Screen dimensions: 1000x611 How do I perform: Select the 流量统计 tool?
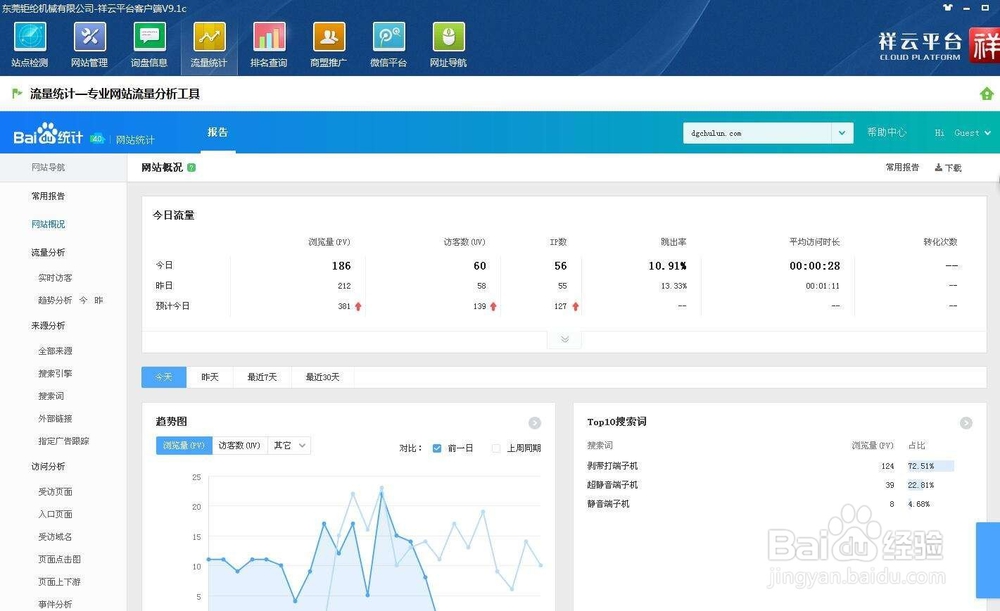coord(209,43)
